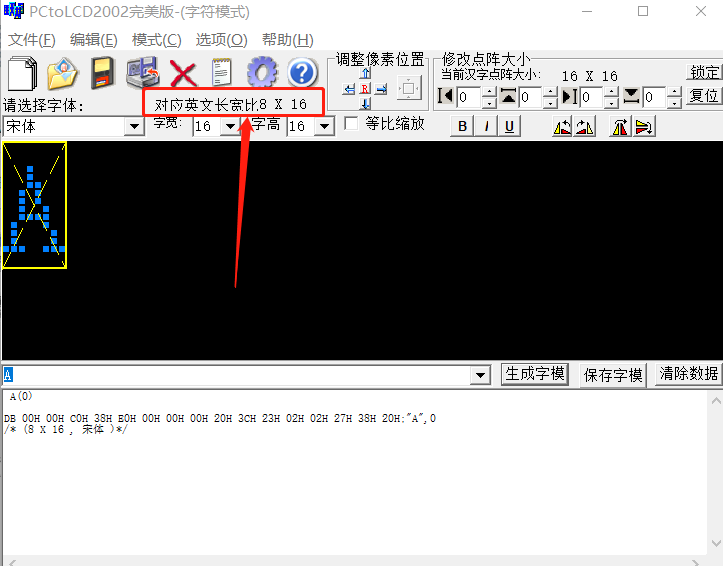
Task: Decrease the bottom edge stepper value
Action: 674,103
